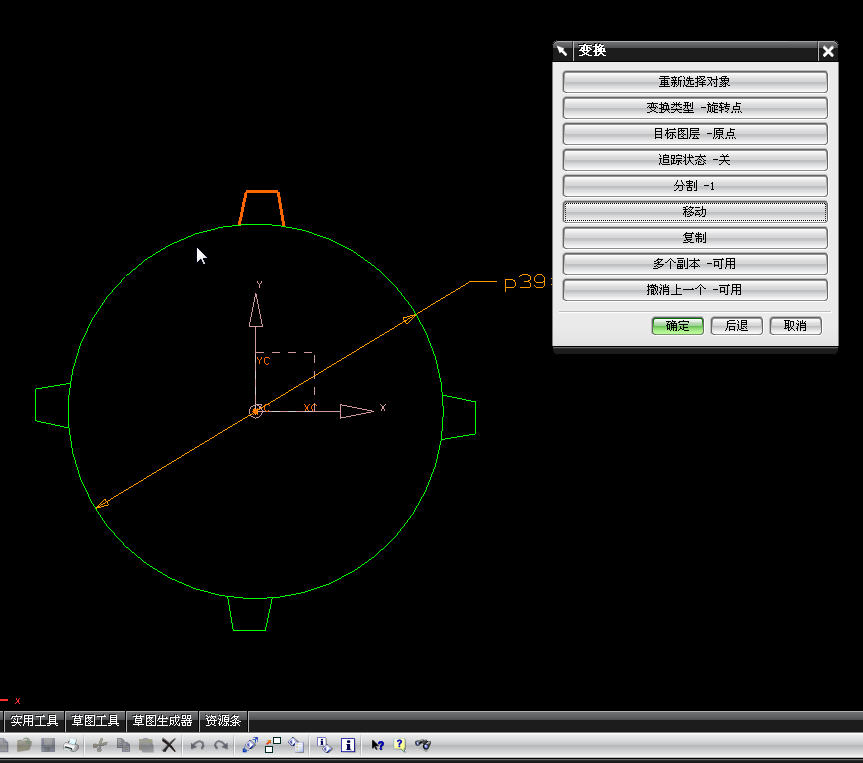Viewport: 863px width, 763px height.
Task: Open the 草图工具 tab
Action: pyautogui.click(x=95, y=721)
